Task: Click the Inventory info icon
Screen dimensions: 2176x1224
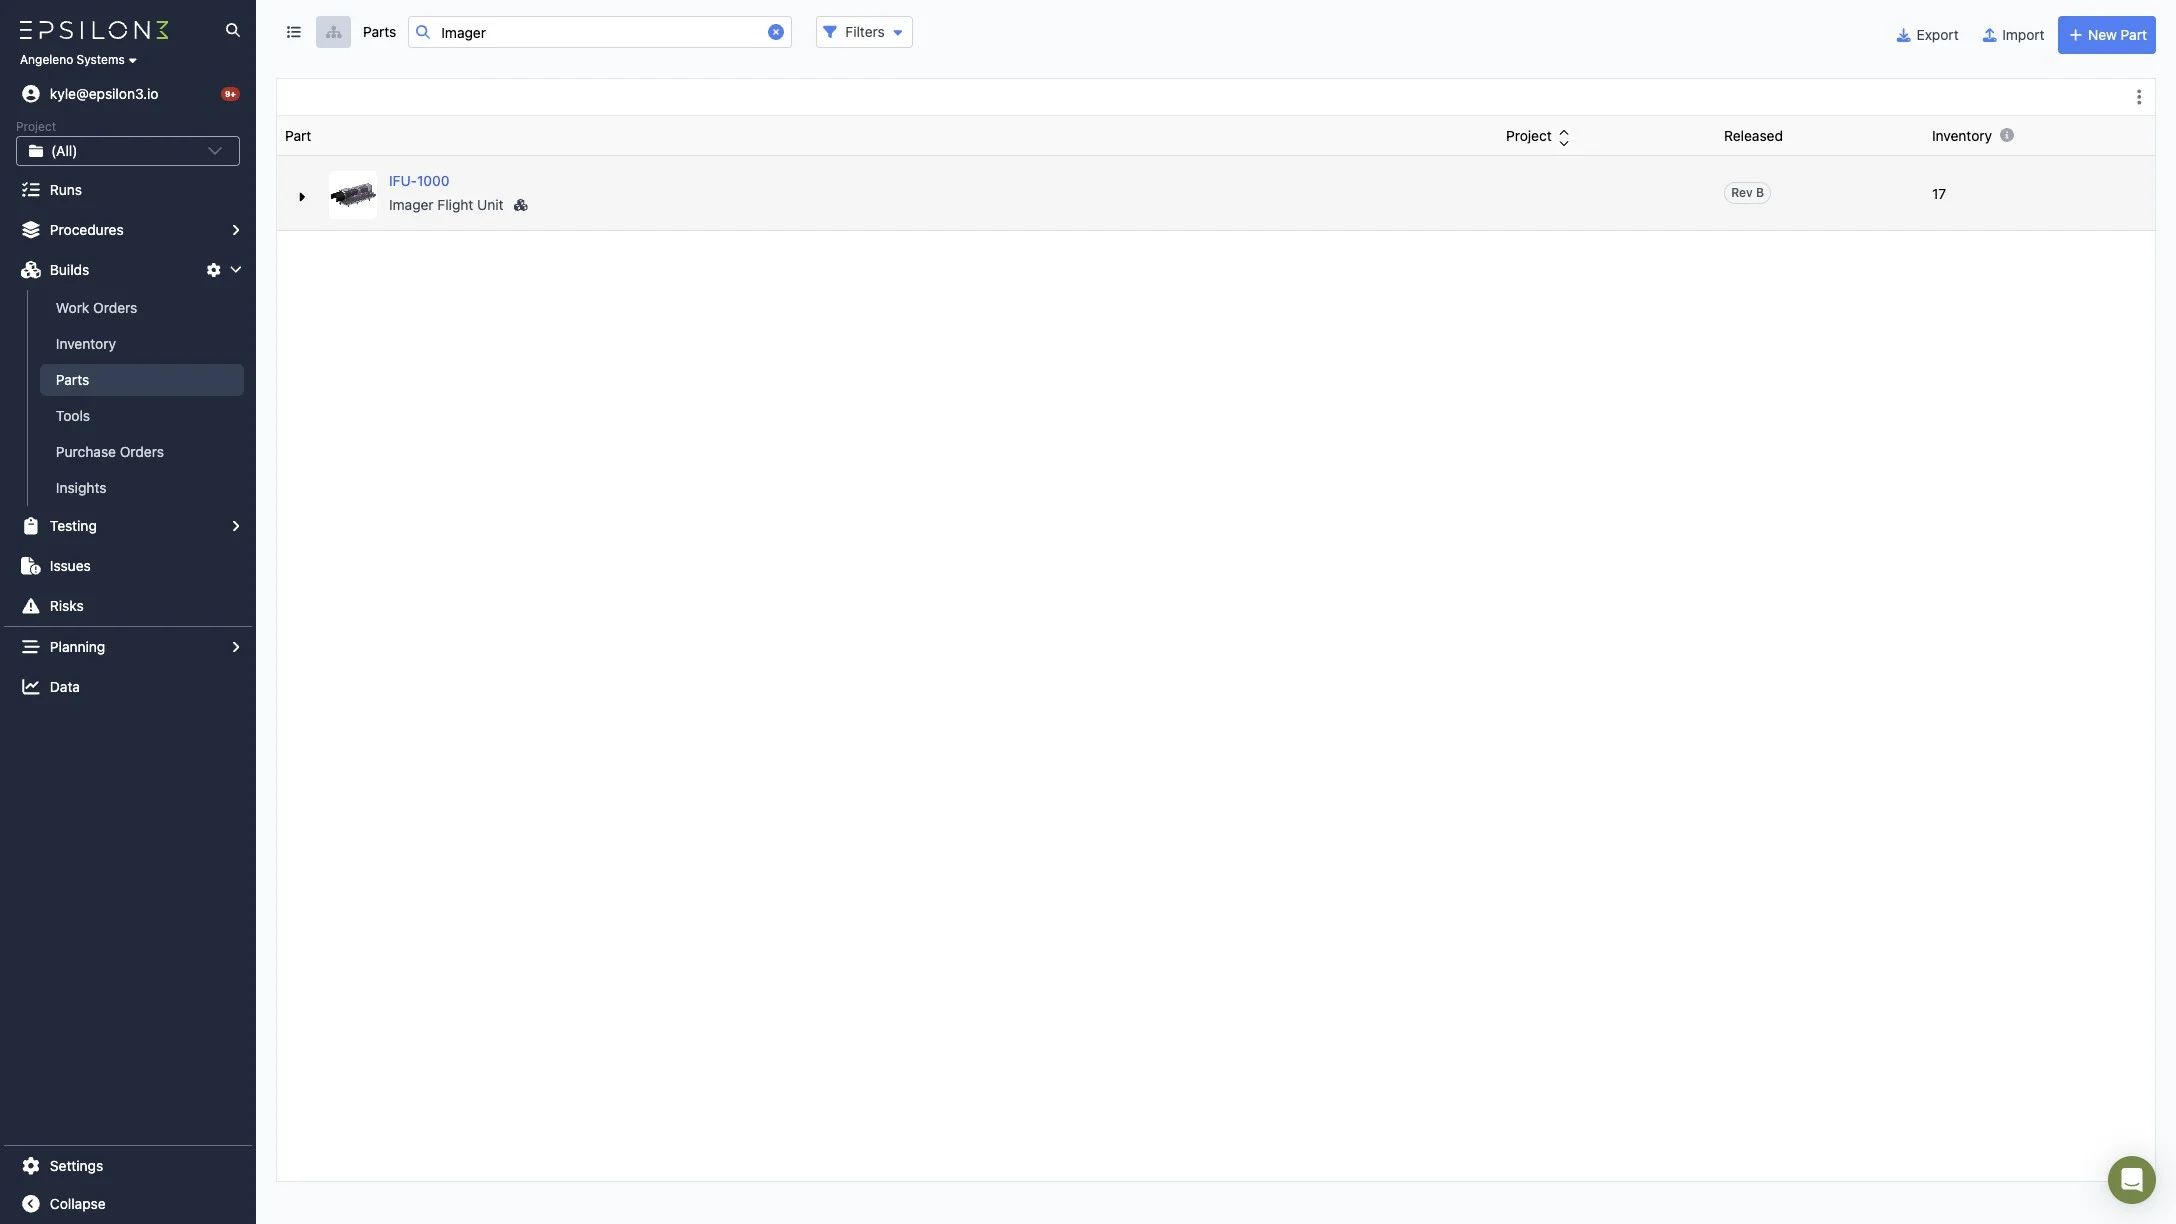Action: 2006,135
